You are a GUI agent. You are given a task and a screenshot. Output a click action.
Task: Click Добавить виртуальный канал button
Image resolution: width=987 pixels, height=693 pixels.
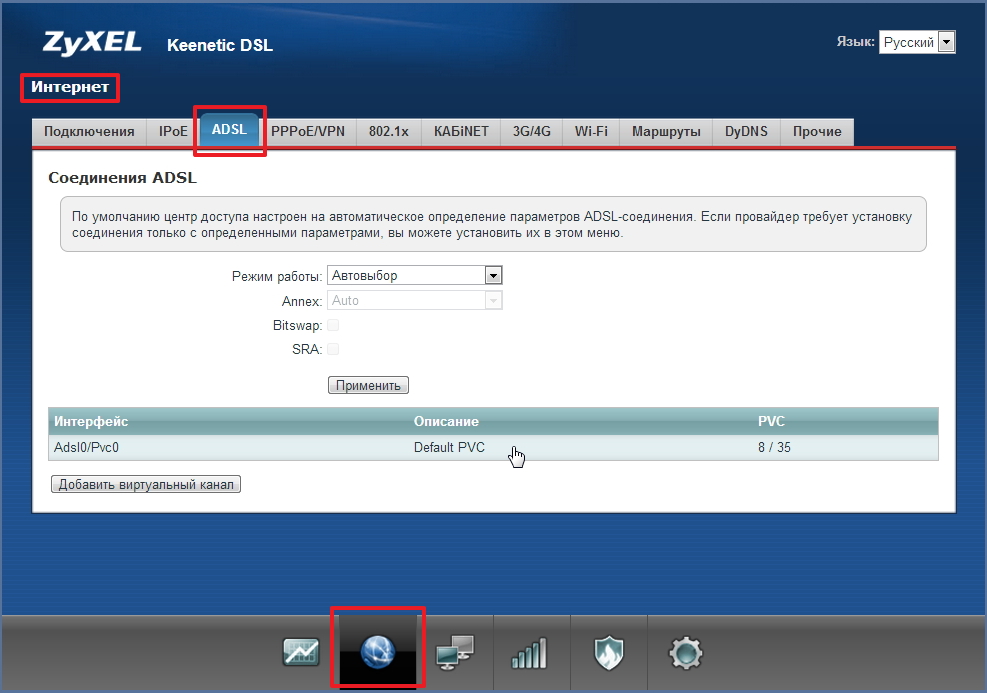pyautogui.click(x=146, y=485)
